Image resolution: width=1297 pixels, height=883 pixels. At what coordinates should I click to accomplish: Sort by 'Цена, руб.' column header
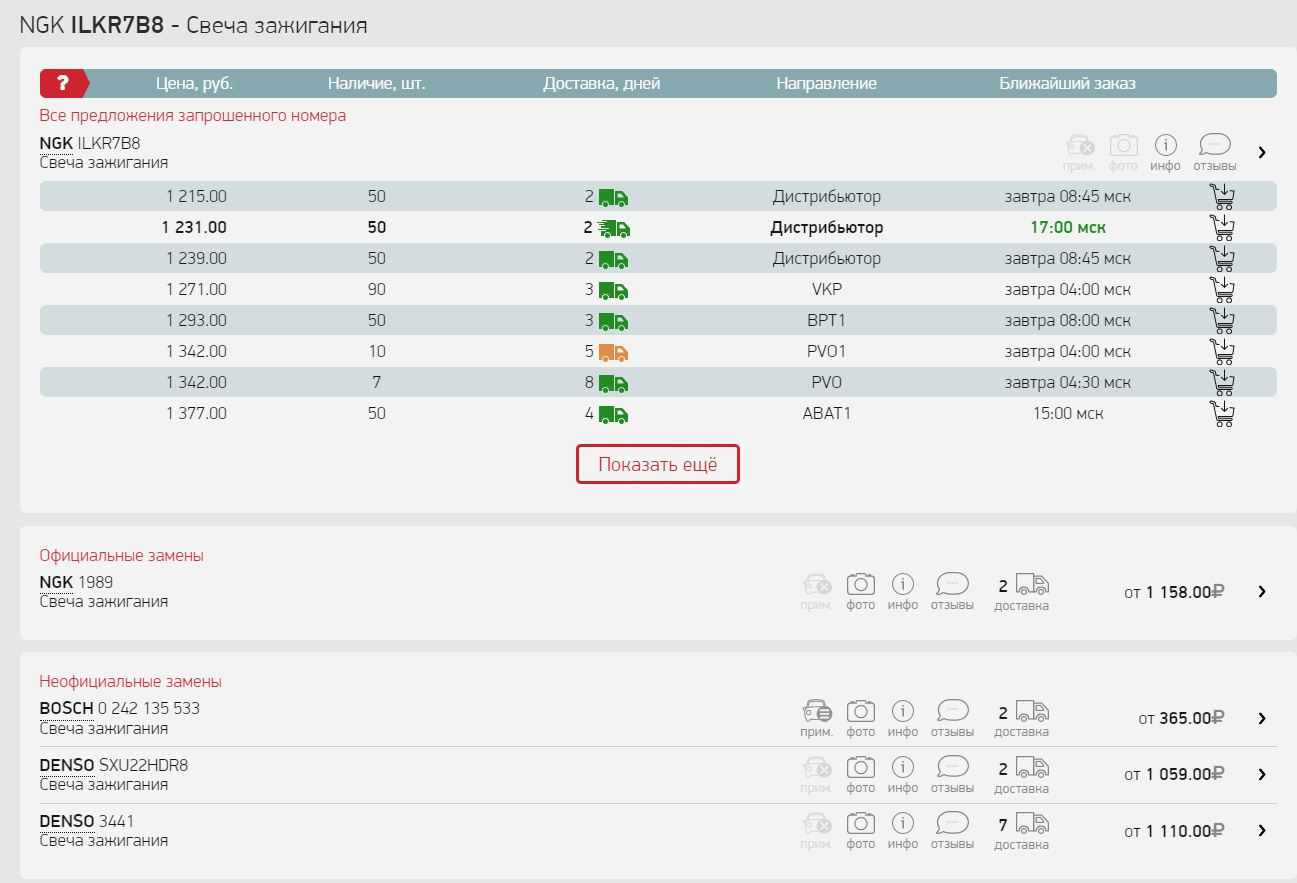coord(194,83)
